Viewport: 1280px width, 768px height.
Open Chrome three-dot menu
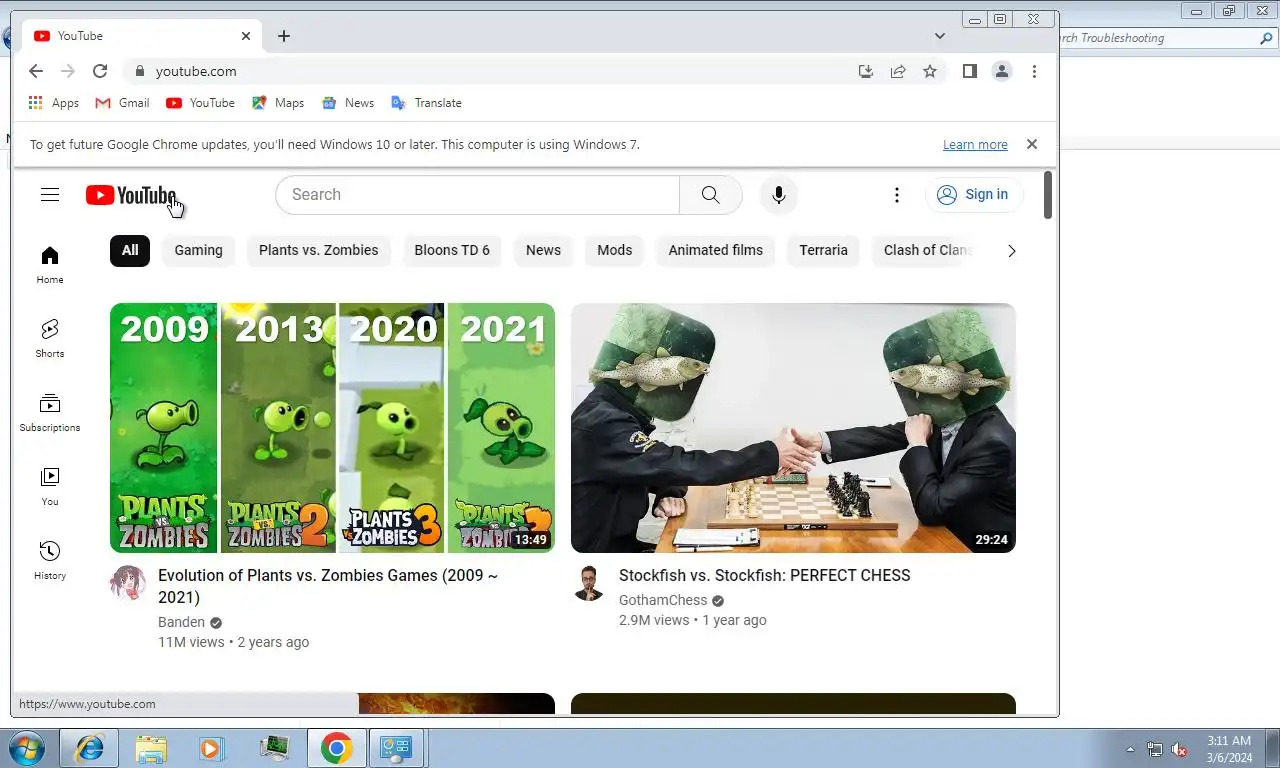(x=1034, y=71)
